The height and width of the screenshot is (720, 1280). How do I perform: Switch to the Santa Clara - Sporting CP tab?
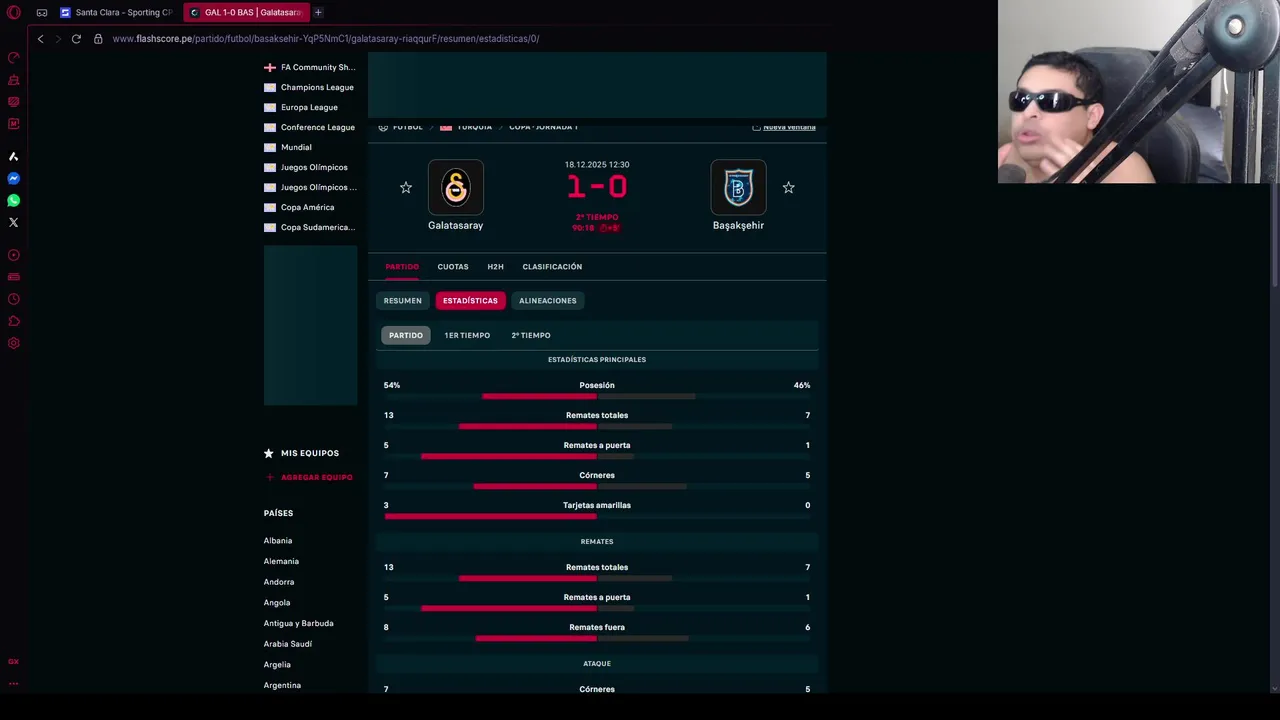pyautogui.click(x=117, y=12)
